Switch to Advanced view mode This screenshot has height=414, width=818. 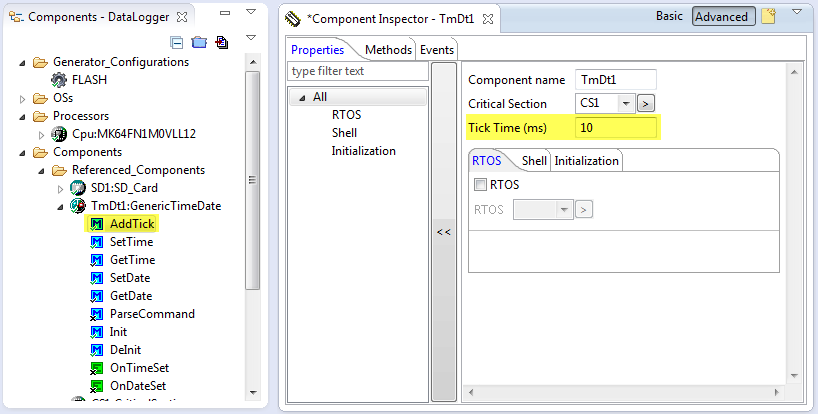(721, 16)
